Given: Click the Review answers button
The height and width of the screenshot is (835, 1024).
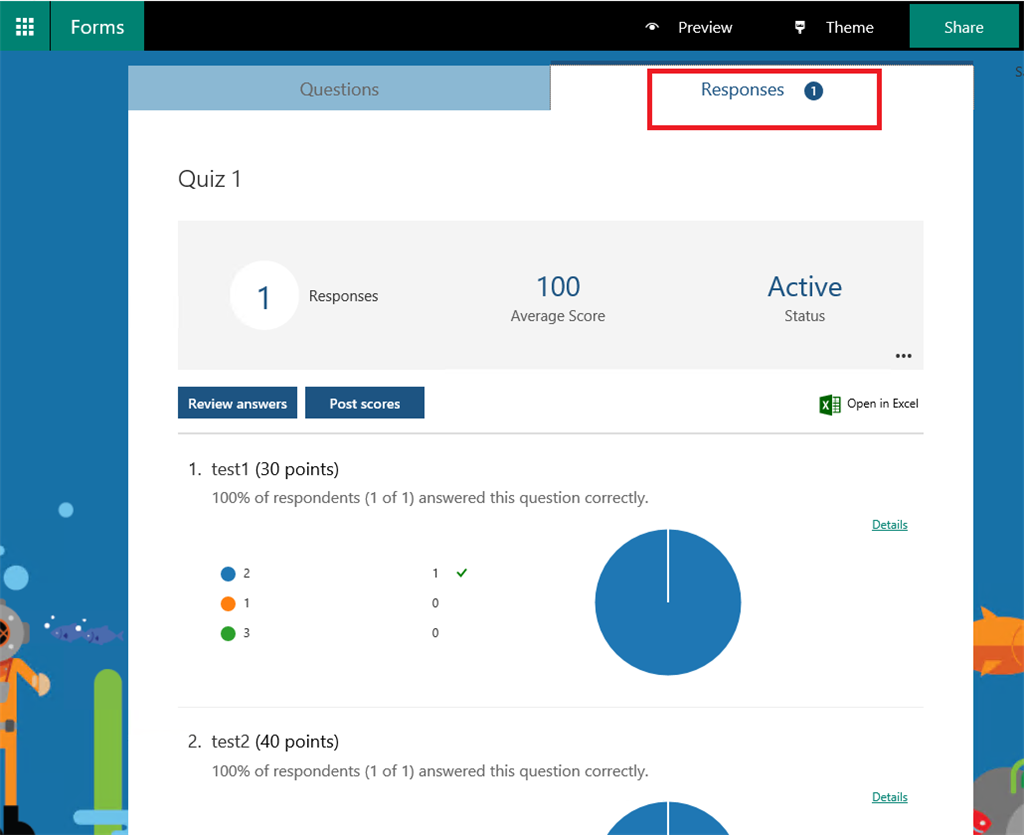Looking at the screenshot, I should (237, 403).
